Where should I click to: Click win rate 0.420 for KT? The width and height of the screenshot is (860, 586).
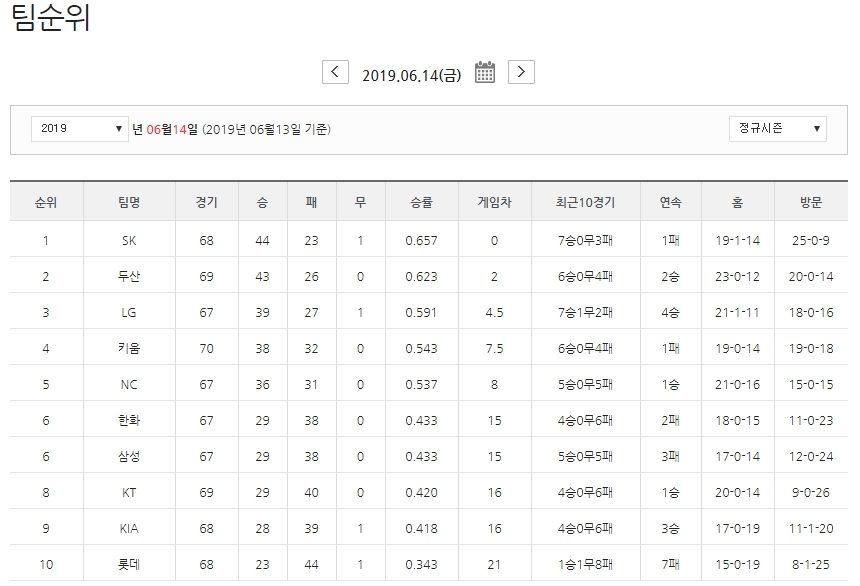(421, 493)
